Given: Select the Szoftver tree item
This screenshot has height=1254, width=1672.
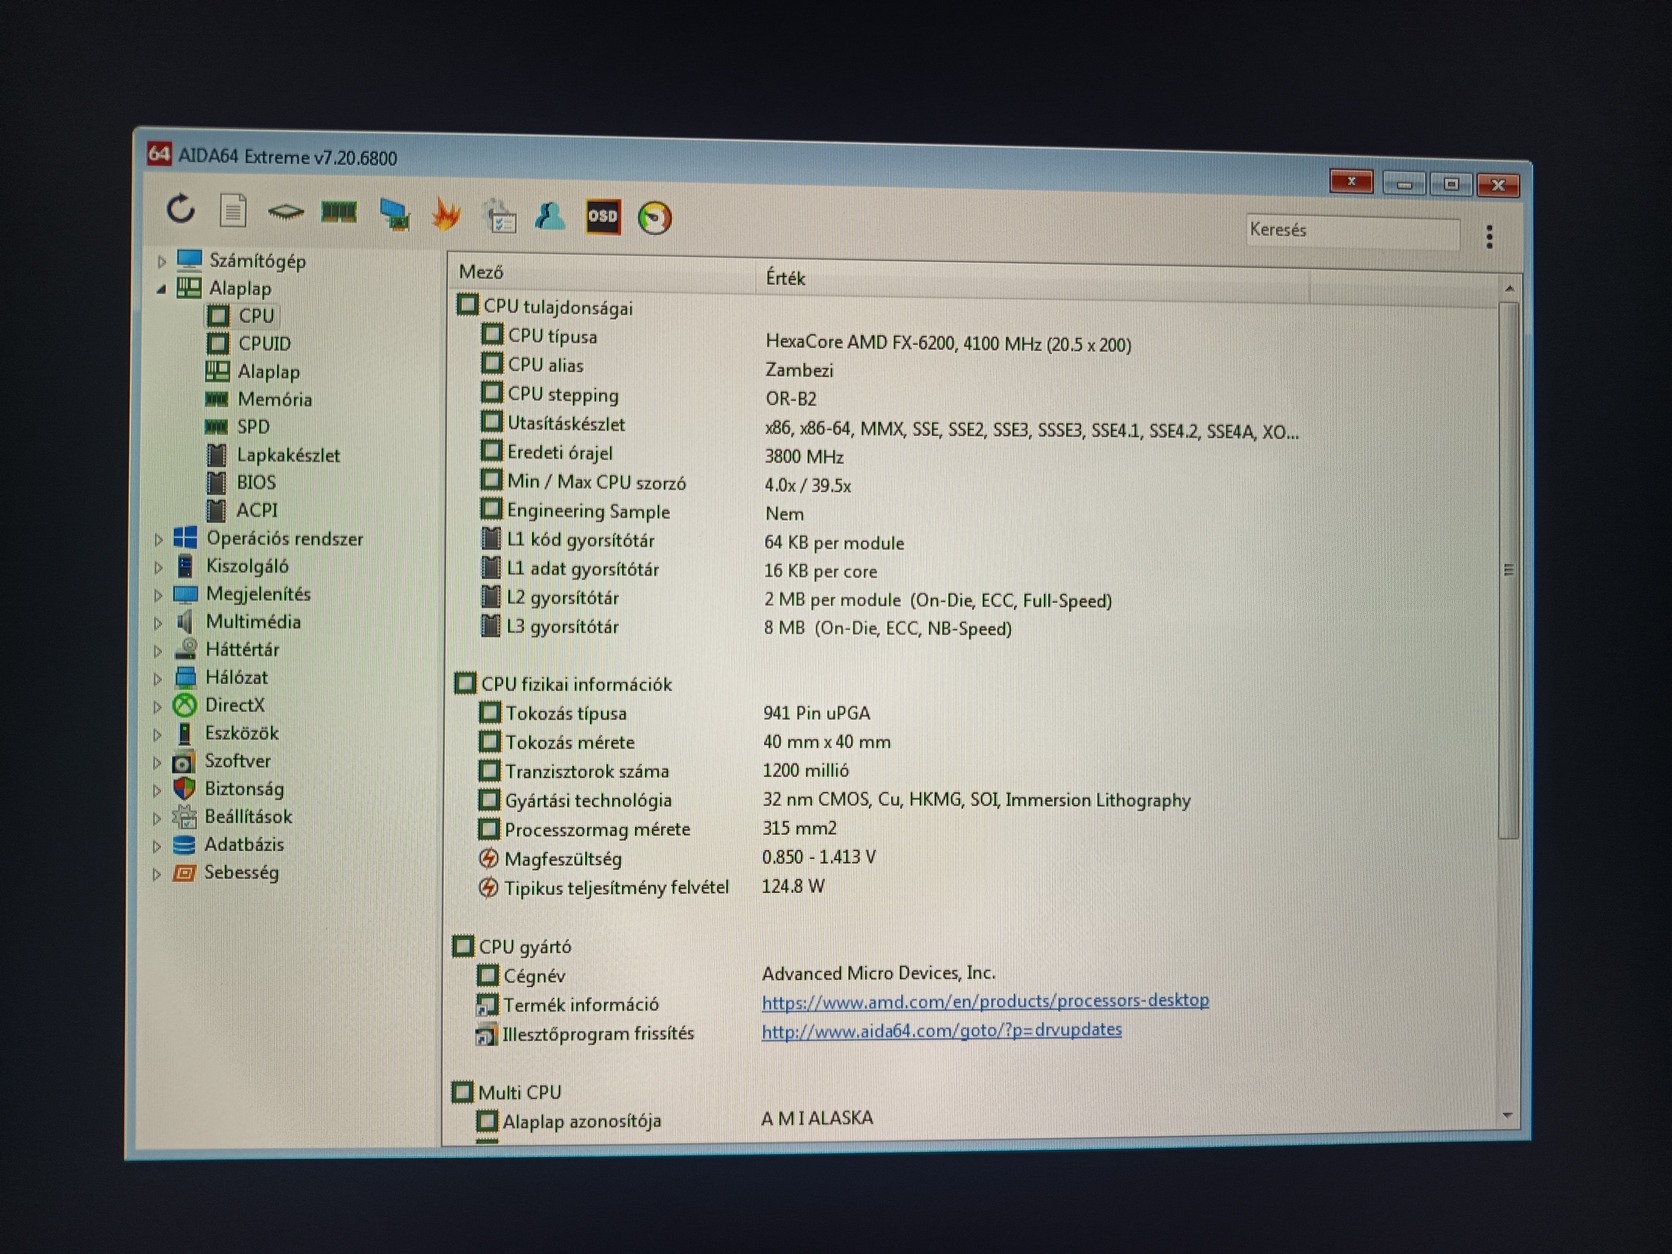Looking at the screenshot, I should [x=237, y=761].
